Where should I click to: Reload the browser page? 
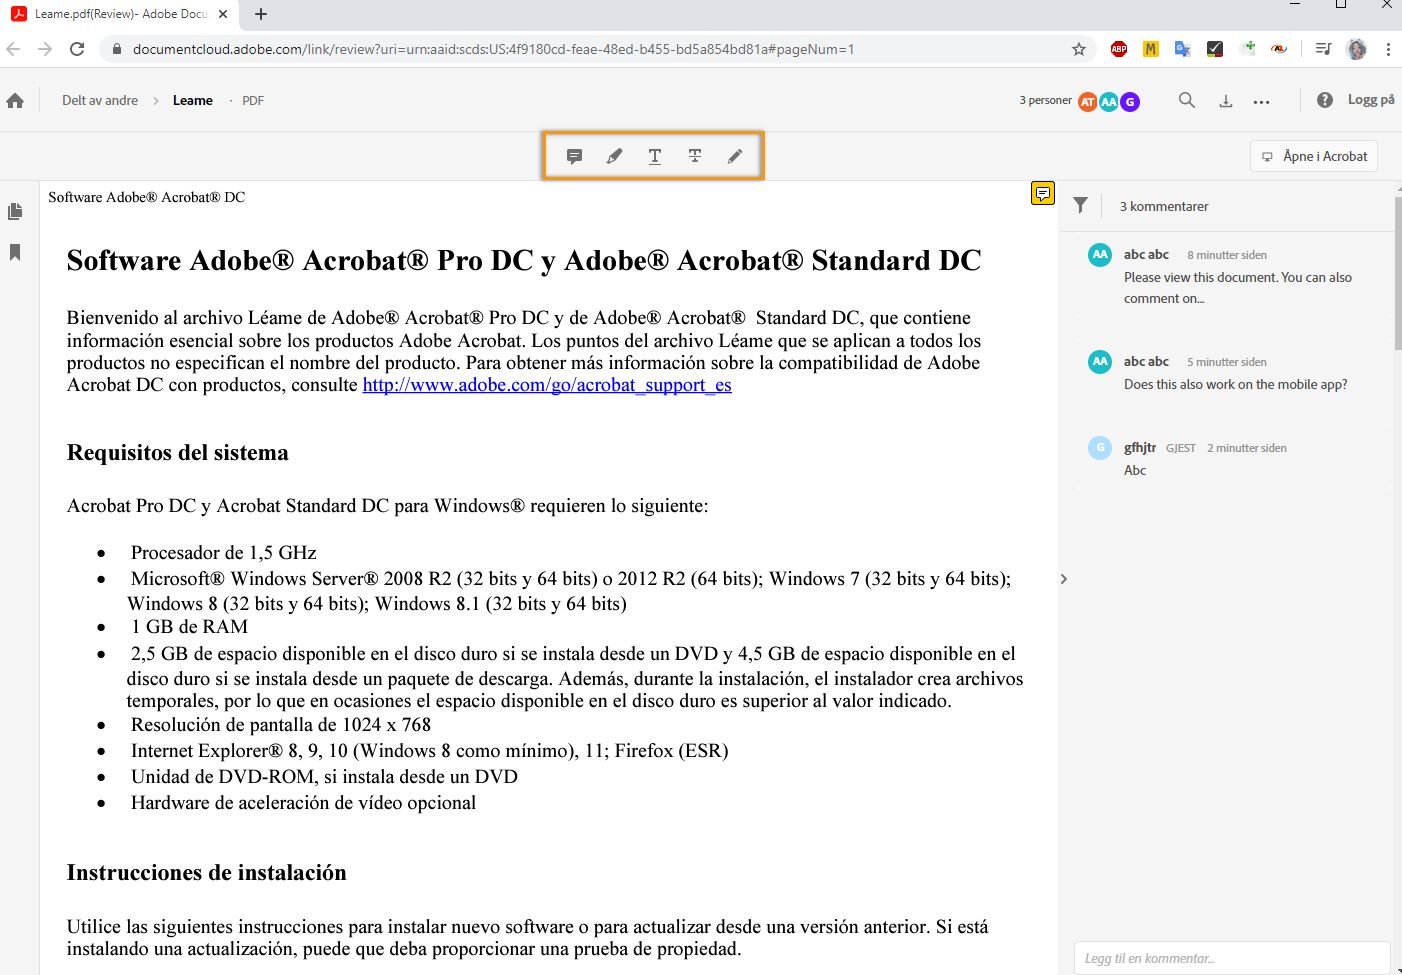tap(77, 49)
